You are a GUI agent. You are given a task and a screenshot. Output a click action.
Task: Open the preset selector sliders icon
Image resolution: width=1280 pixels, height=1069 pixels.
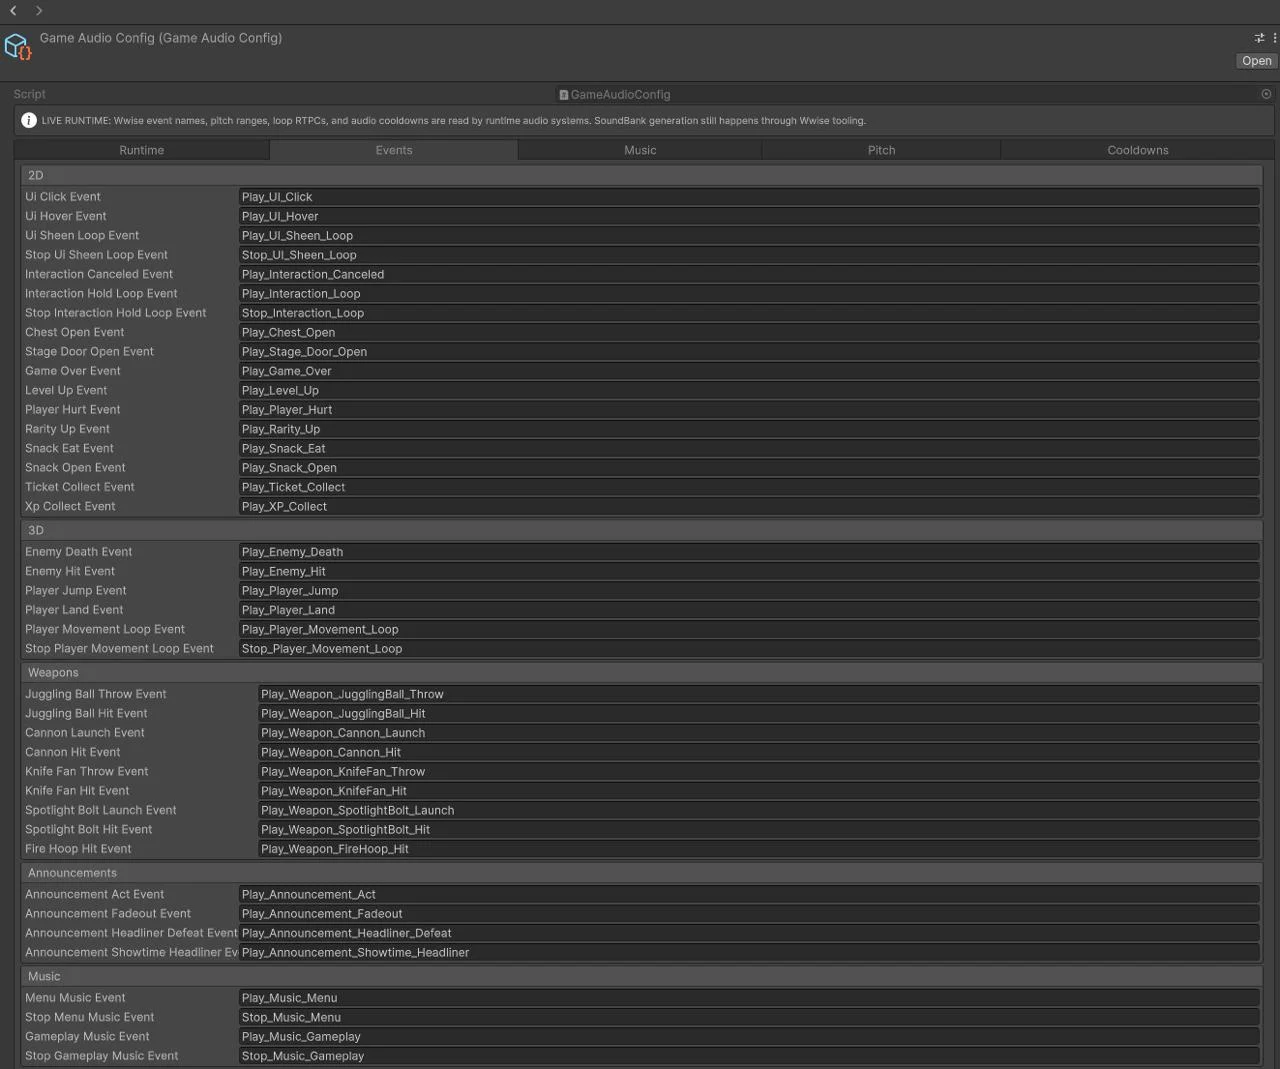point(1259,38)
